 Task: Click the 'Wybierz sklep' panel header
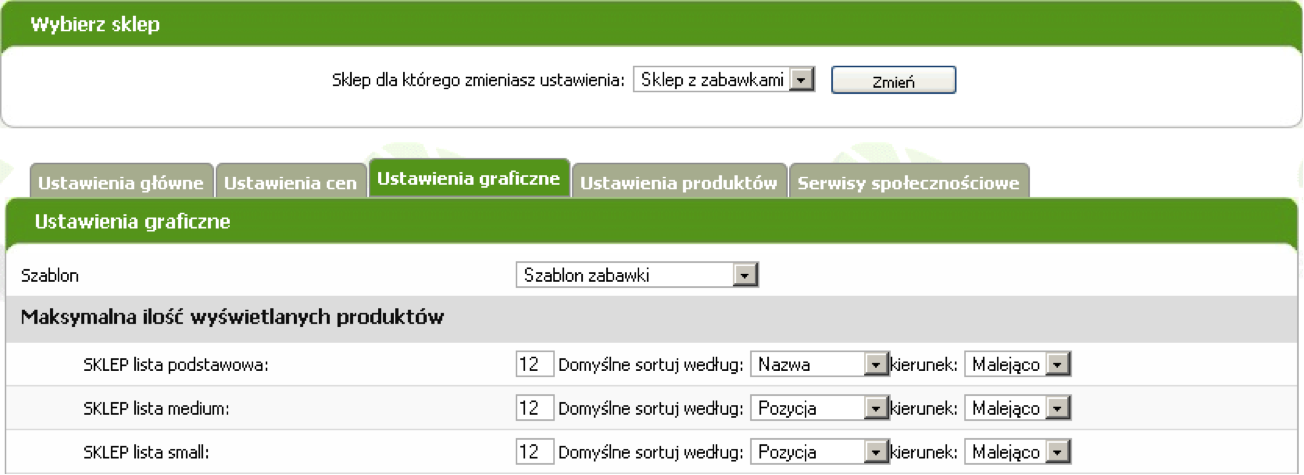click(x=95, y=25)
